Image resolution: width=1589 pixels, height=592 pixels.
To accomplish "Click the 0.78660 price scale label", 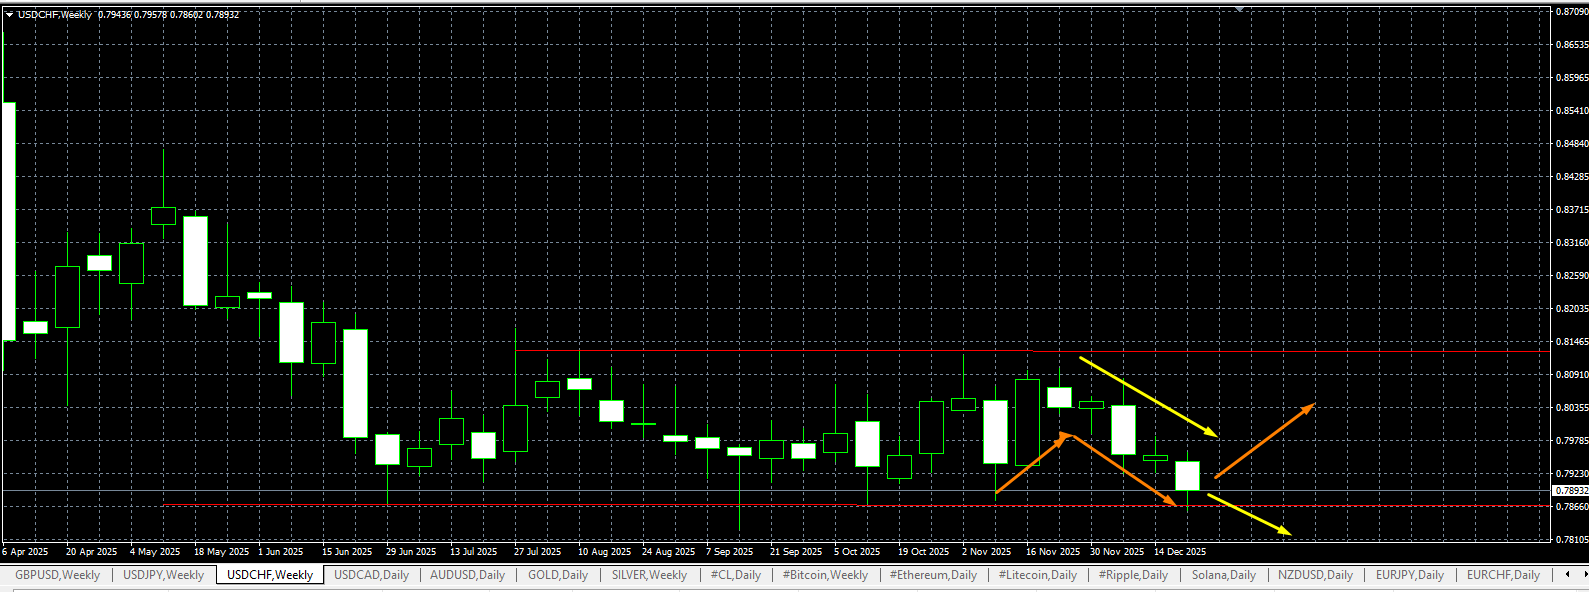I will 1572,507.
